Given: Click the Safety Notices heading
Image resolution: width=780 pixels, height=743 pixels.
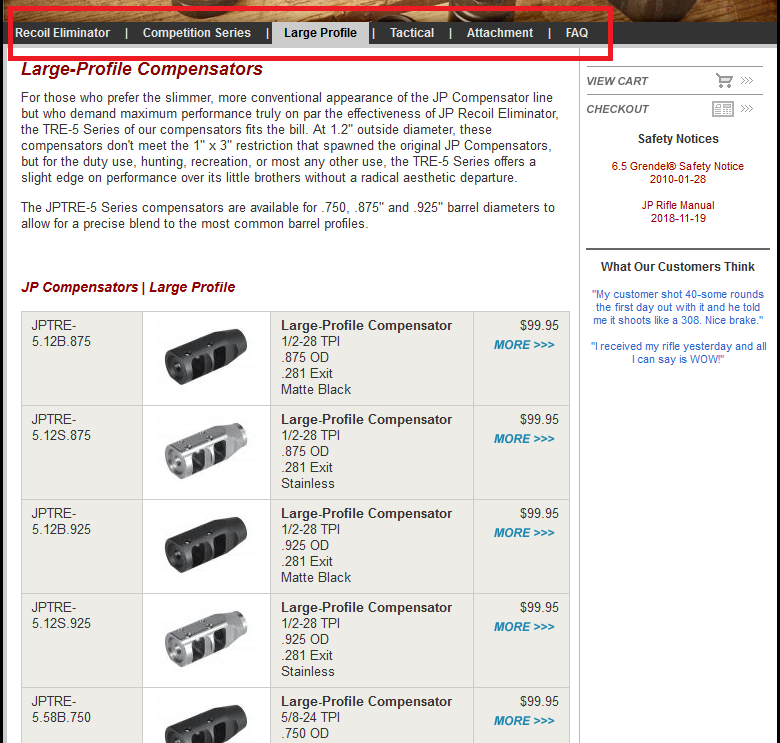Looking at the screenshot, I should [x=678, y=139].
